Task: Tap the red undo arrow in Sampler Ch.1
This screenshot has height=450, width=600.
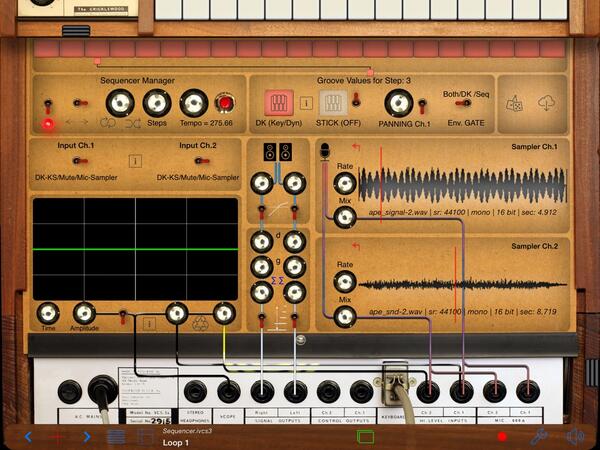Action: click(x=356, y=147)
